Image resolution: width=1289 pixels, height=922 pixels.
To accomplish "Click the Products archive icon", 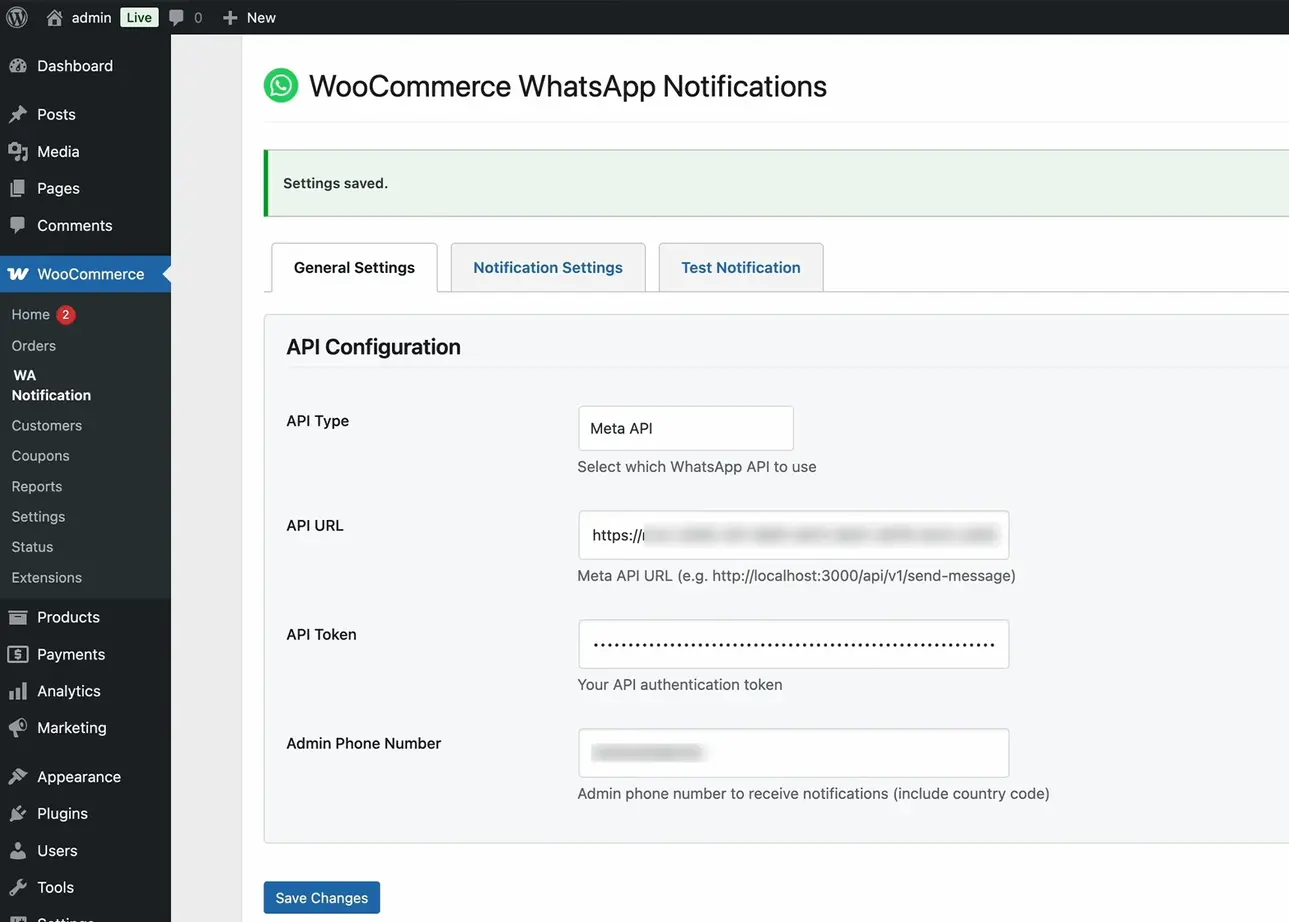I will click(18, 617).
